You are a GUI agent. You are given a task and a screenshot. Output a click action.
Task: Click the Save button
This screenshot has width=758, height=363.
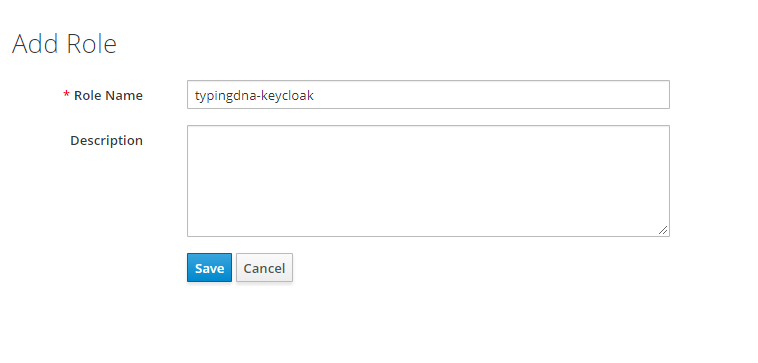click(x=209, y=268)
